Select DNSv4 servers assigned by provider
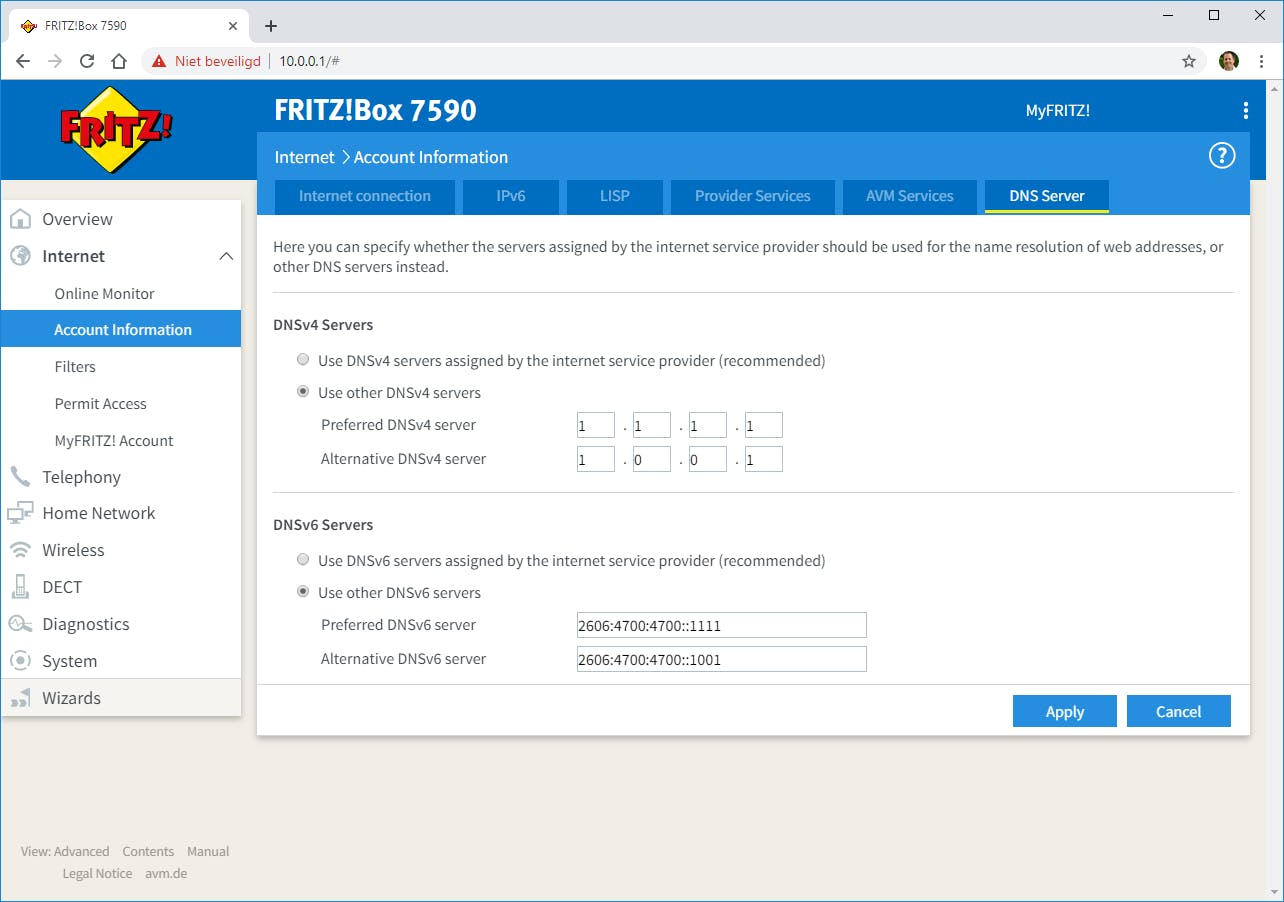Image resolution: width=1284 pixels, height=902 pixels. tap(303, 360)
